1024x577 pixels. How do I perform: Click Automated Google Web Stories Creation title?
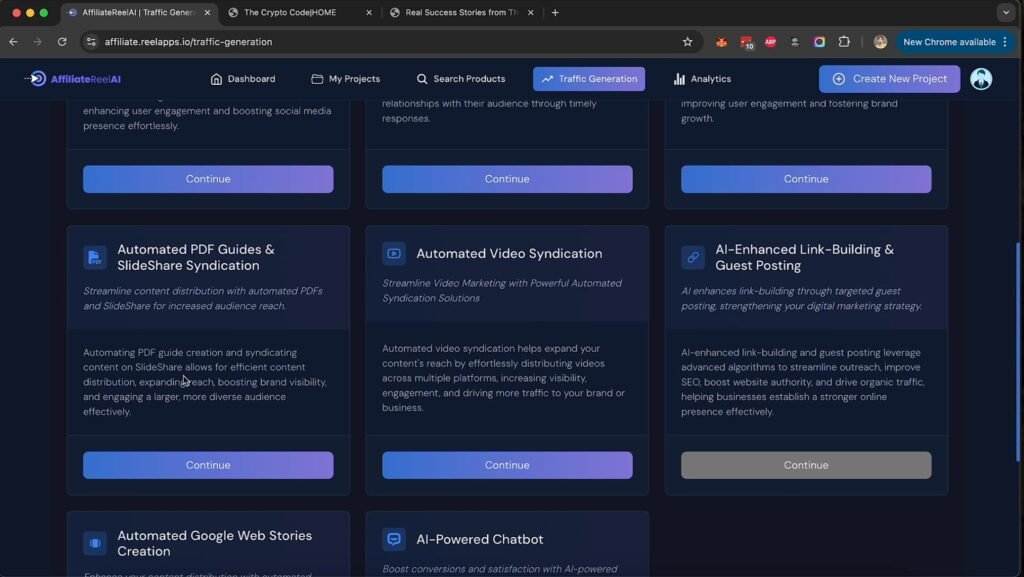pos(214,543)
